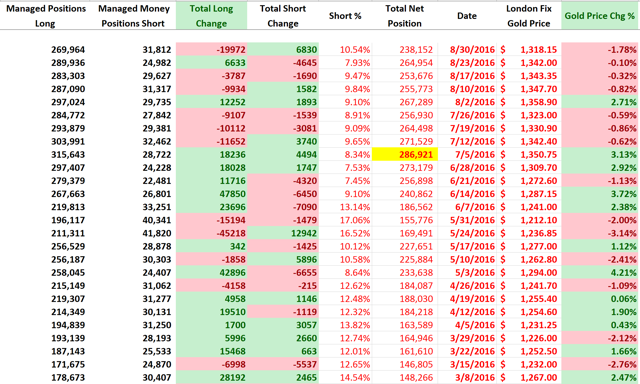Select the London Fix Gold Price header

point(529,16)
